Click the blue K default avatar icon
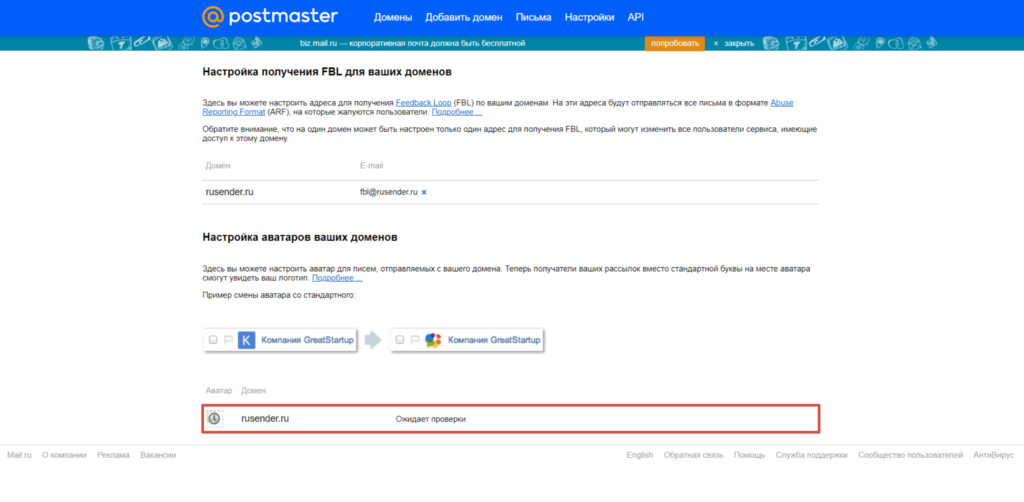This screenshot has width=1024, height=502. click(246, 339)
